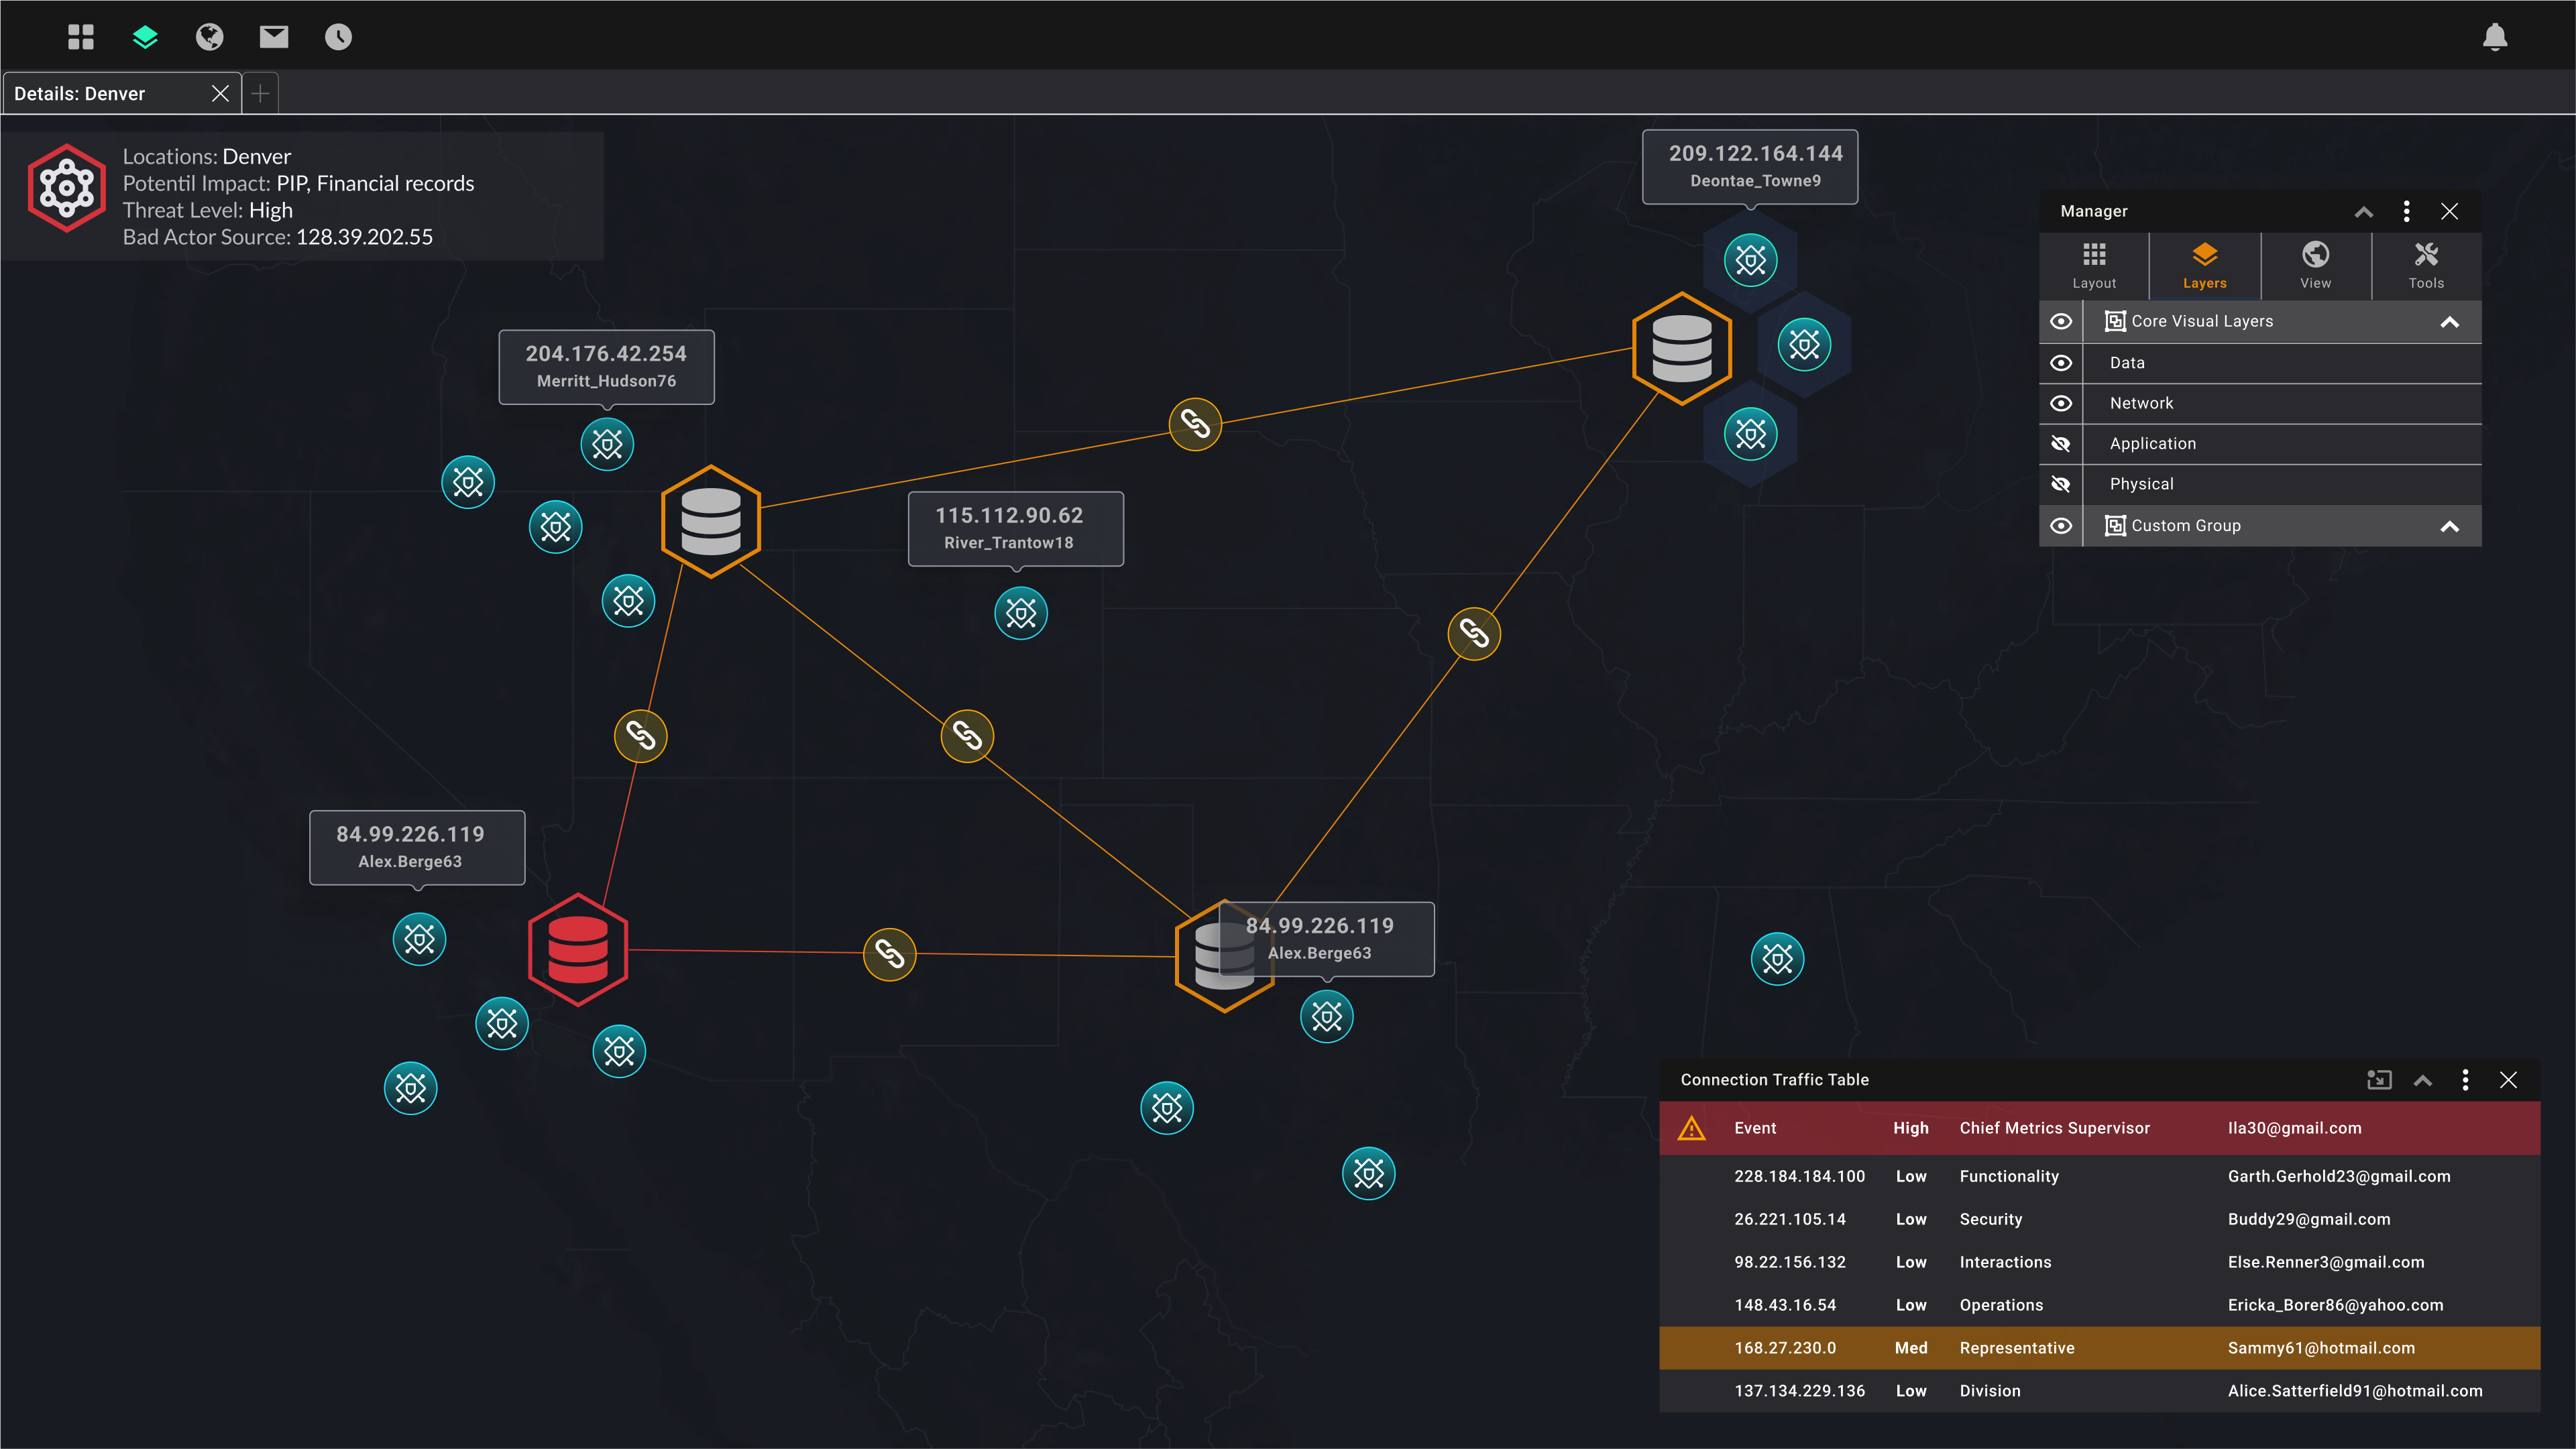The height and width of the screenshot is (1449, 2576).
Task: Click link icon on diagonal line below River_Trantow18
Action: pyautogui.click(x=967, y=736)
